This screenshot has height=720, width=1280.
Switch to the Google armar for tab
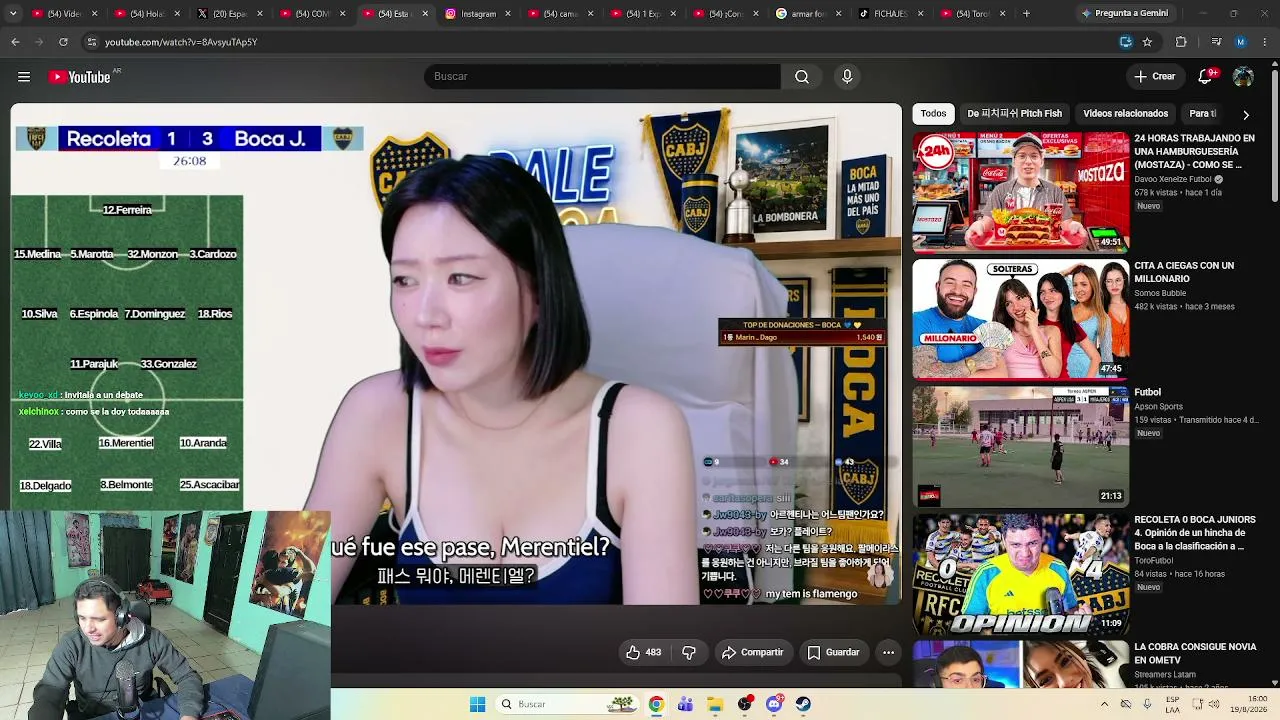click(x=808, y=14)
